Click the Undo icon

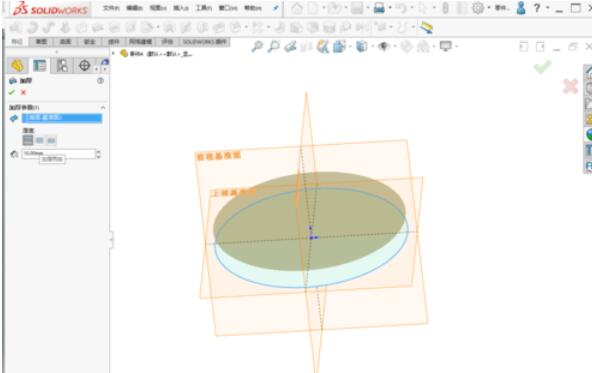[402, 8]
